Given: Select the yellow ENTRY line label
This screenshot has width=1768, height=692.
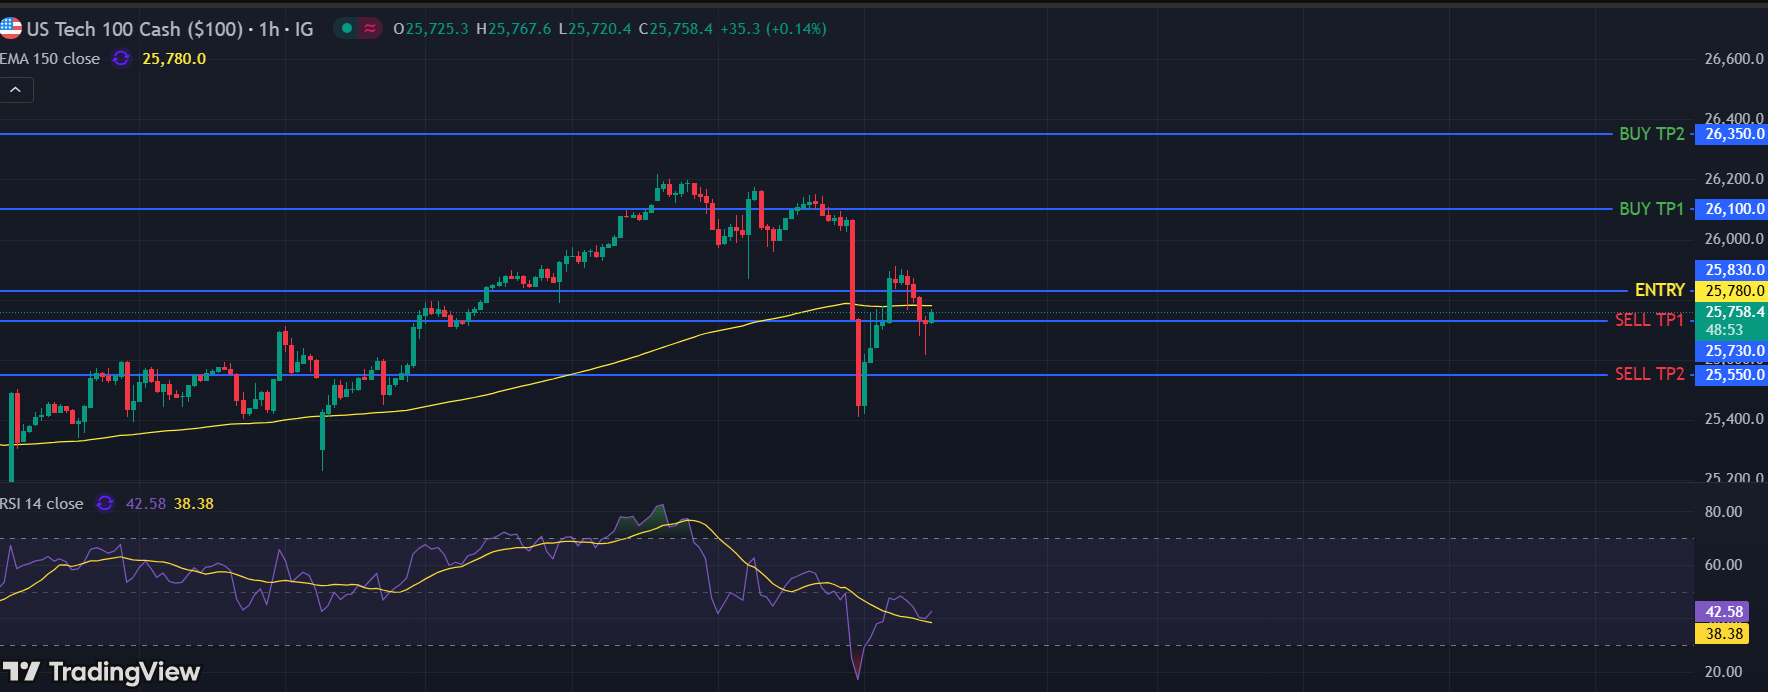Looking at the screenshot, I should pos(1659,290).
